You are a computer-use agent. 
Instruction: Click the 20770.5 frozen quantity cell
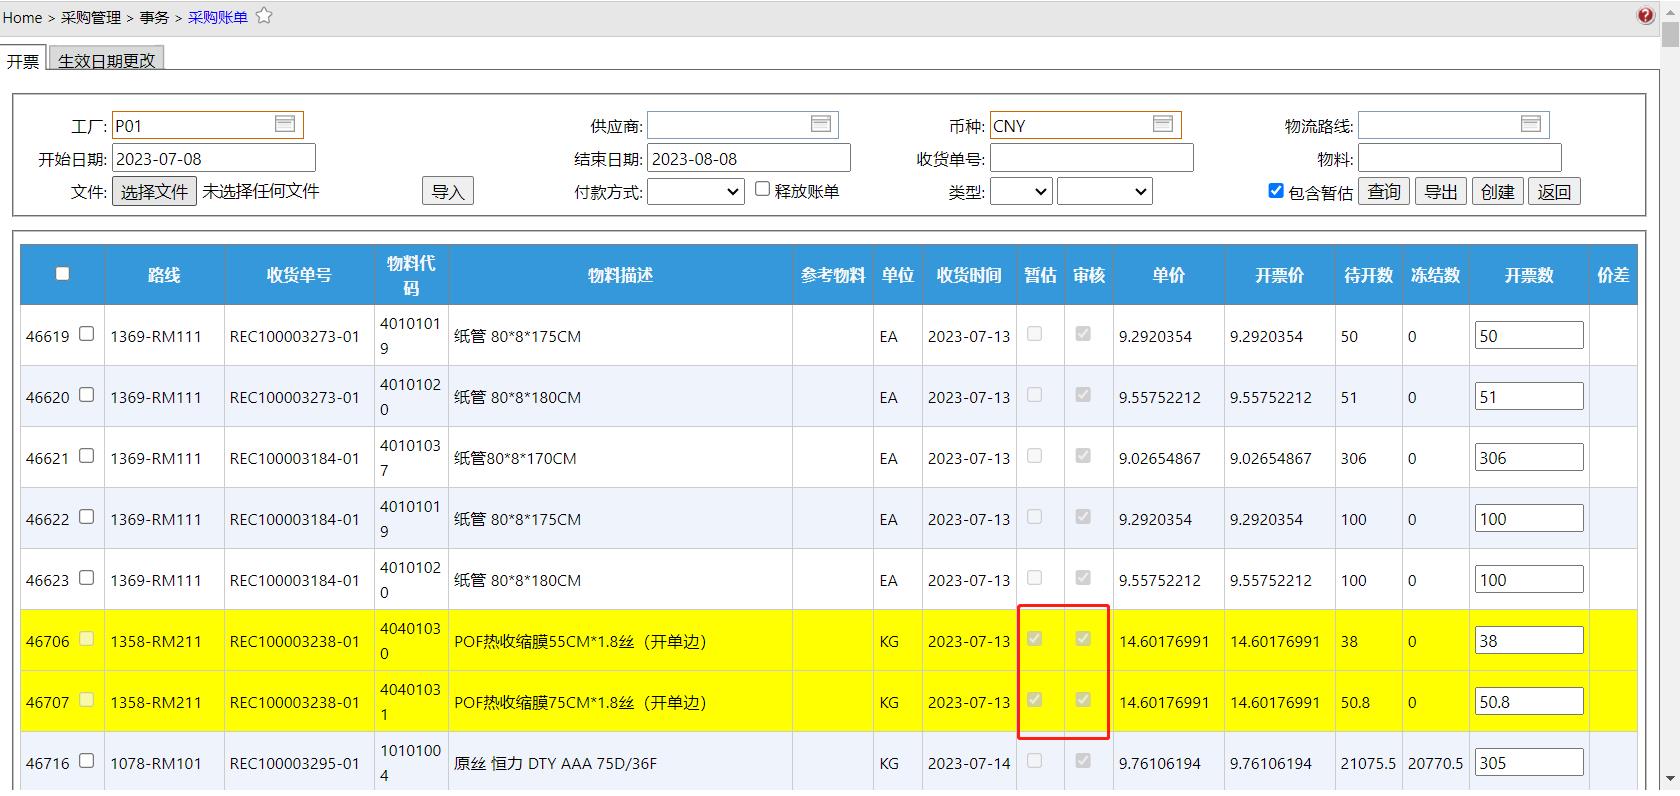[1435, 763]
